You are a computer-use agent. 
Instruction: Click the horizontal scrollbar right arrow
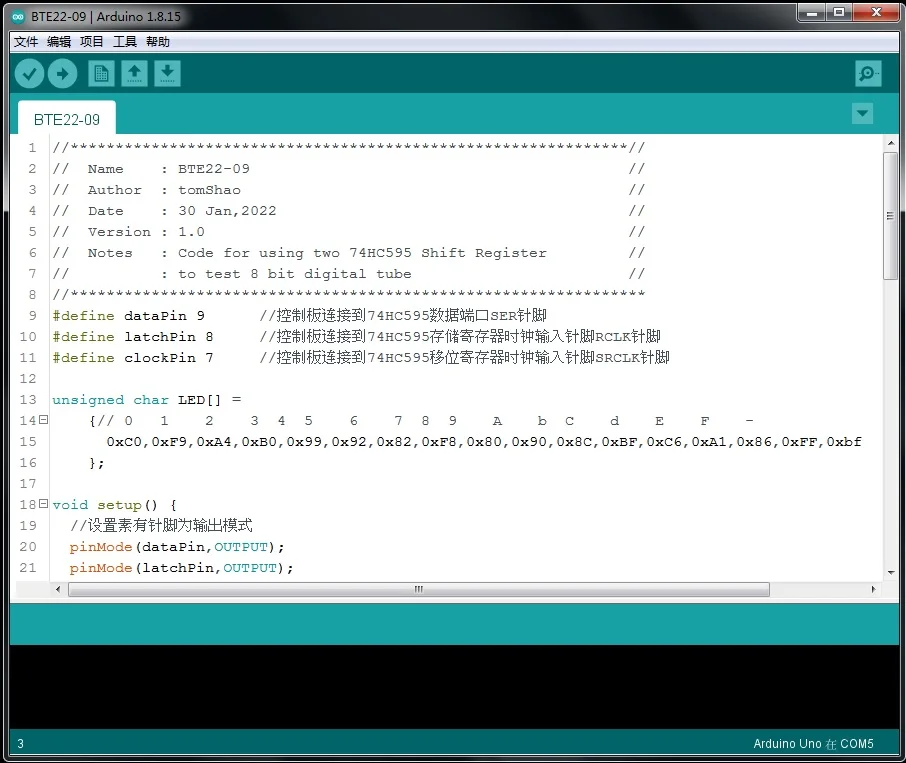(x=874, y=590)
